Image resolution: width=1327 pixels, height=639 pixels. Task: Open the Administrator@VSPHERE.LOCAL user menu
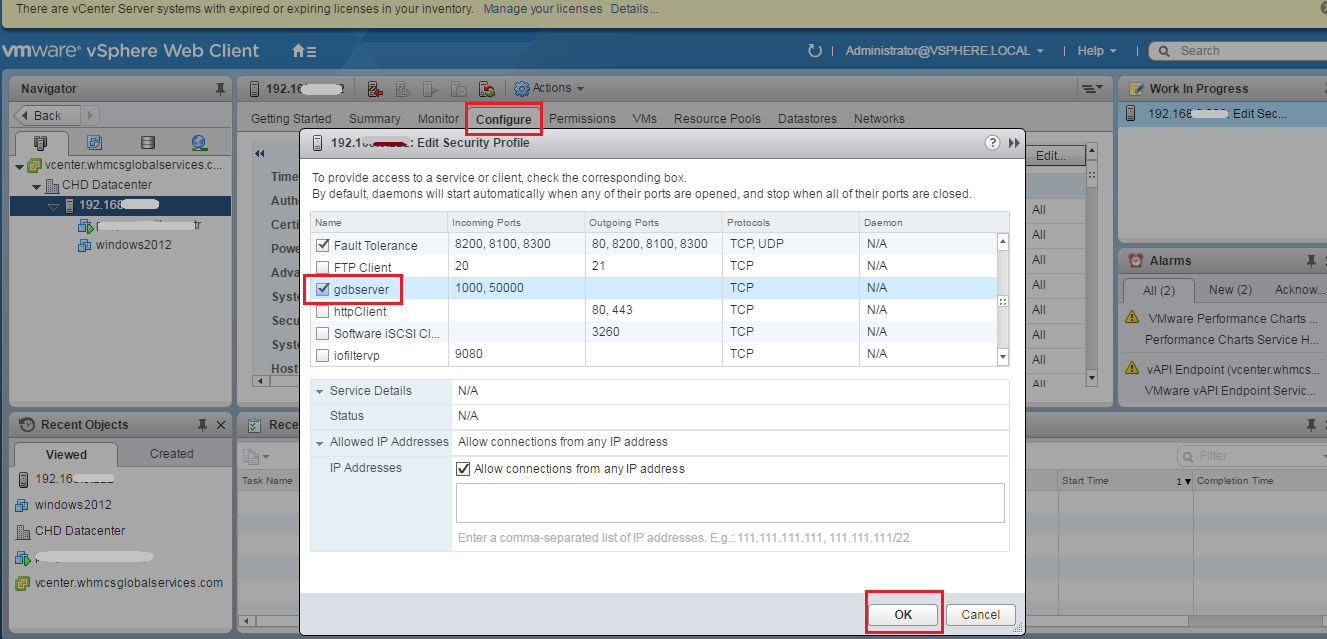[944, 51]
